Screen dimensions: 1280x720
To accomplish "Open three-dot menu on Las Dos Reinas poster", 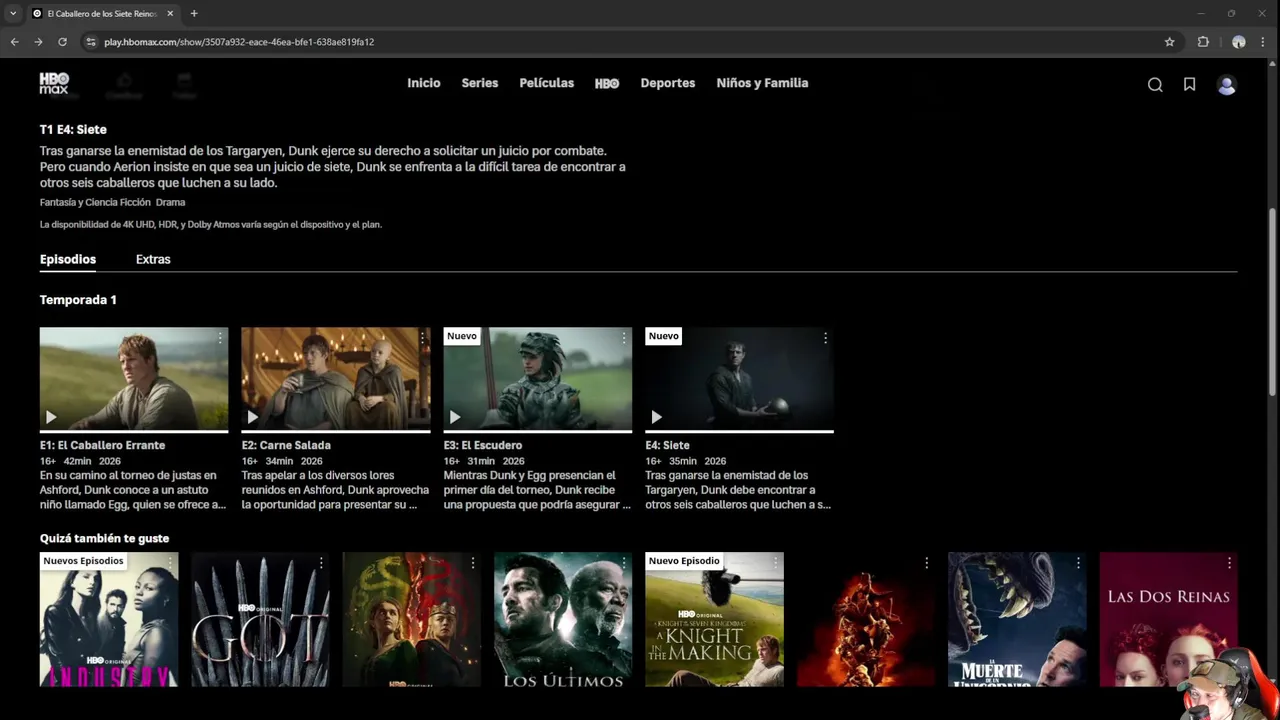I will click(x=1229, y=563).
